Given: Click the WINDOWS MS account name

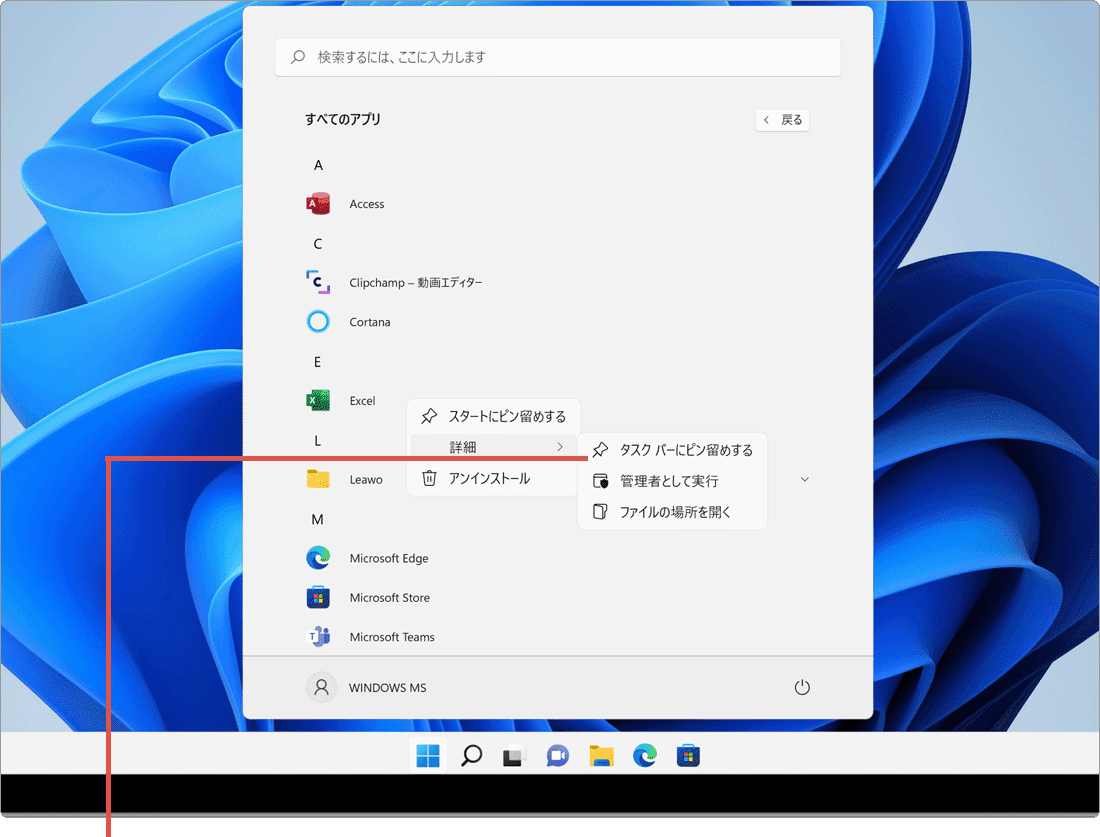Looking at the screenshot, I should [x=387, y=688].
